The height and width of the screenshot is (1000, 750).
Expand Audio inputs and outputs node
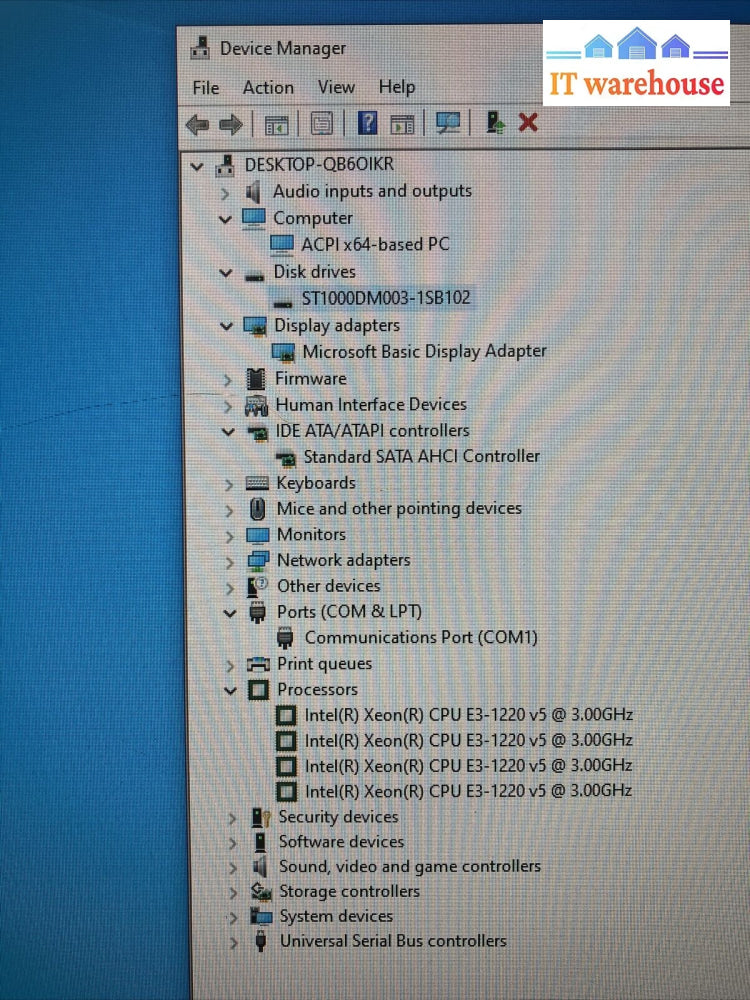(226, 191)
